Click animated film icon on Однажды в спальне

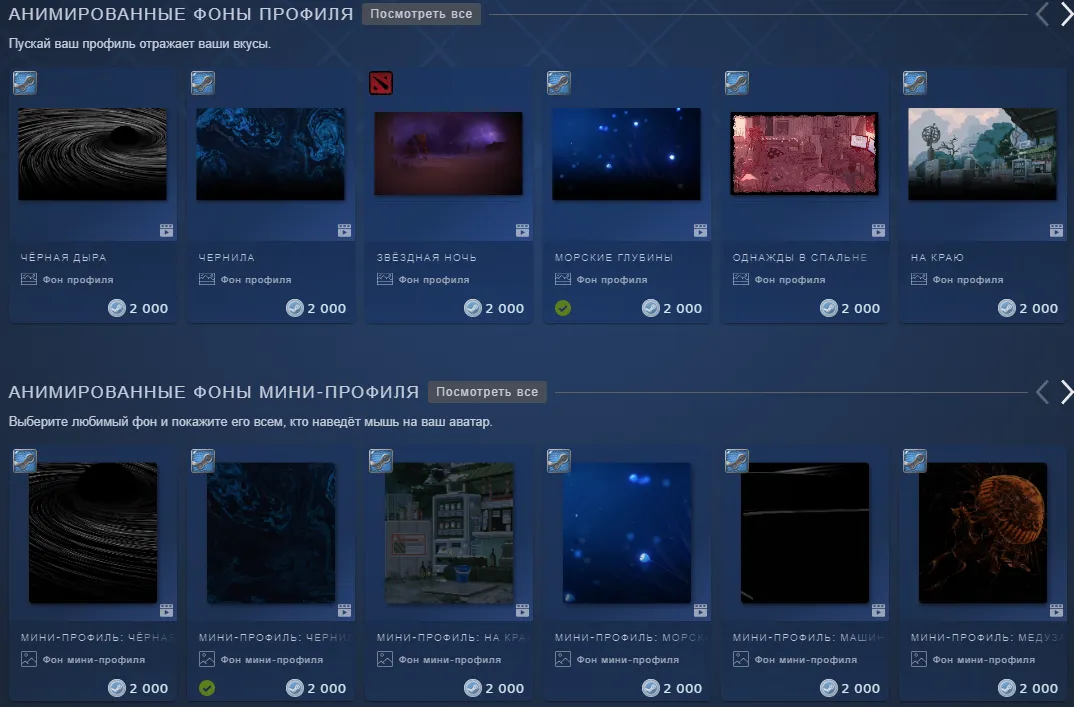[x=878, y=231]
